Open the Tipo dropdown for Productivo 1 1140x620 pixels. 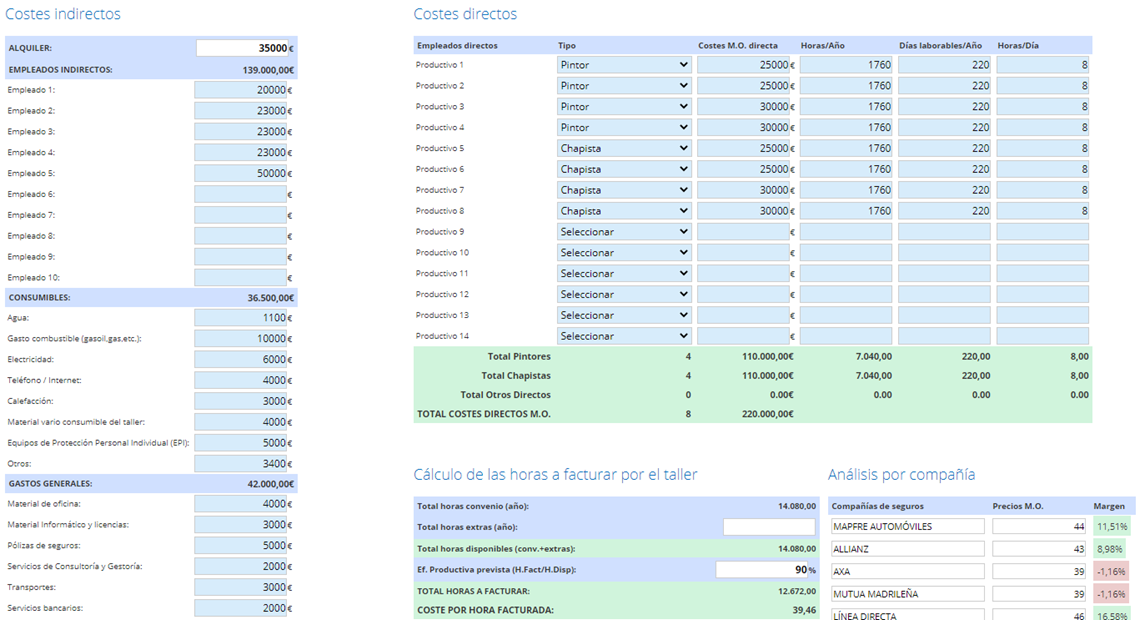[x=624, y=65]
